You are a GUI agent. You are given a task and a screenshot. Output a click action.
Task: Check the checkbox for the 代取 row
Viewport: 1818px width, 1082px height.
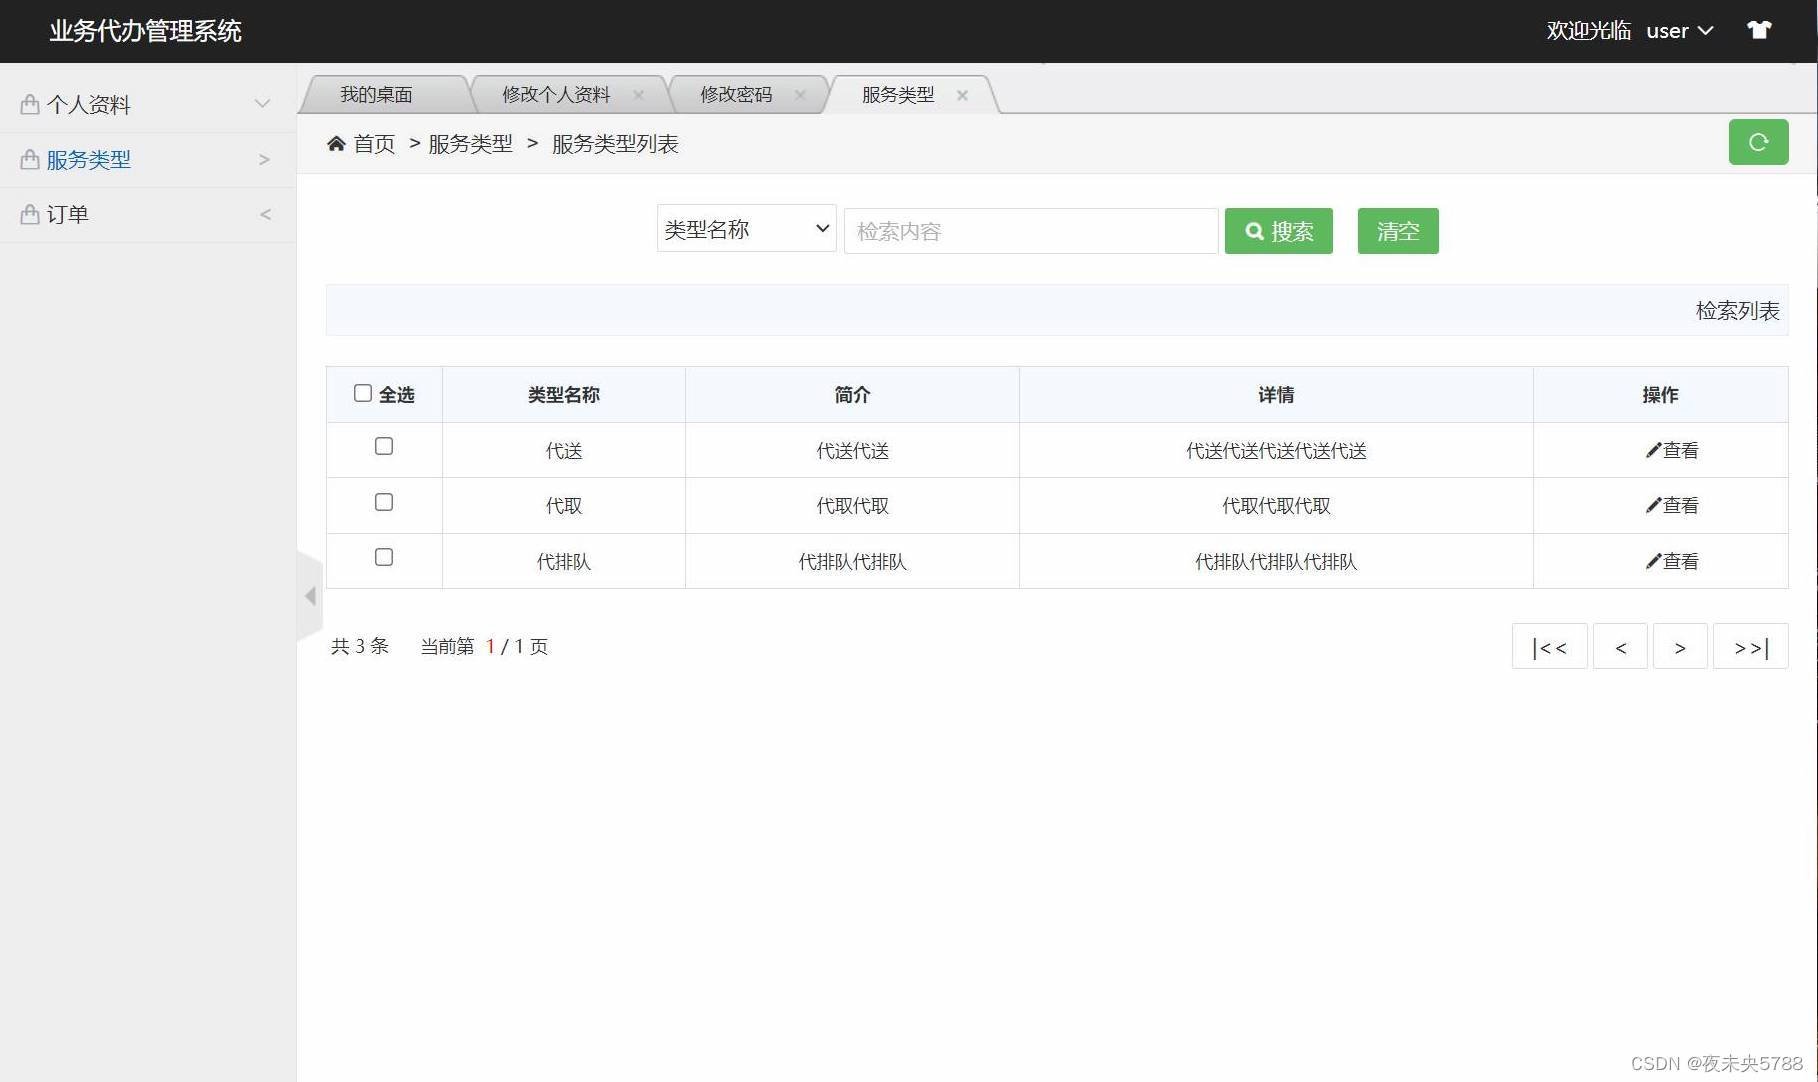[384, 502]
